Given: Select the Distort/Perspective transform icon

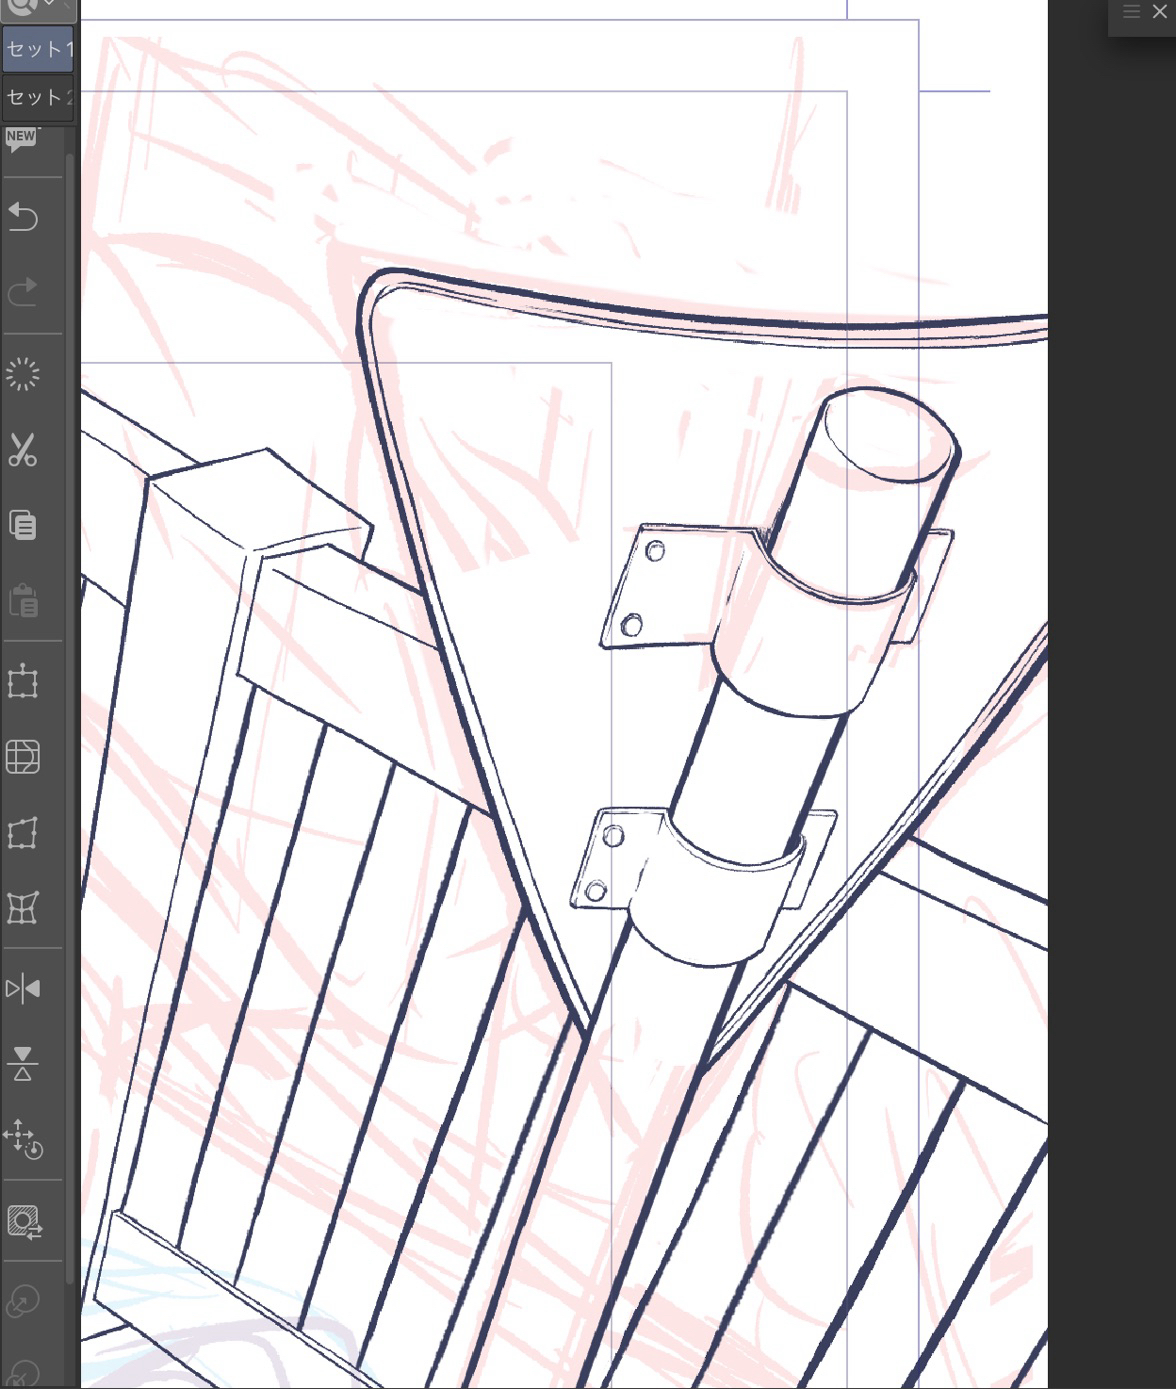Looking at the screenshot, I should (23, 908).
